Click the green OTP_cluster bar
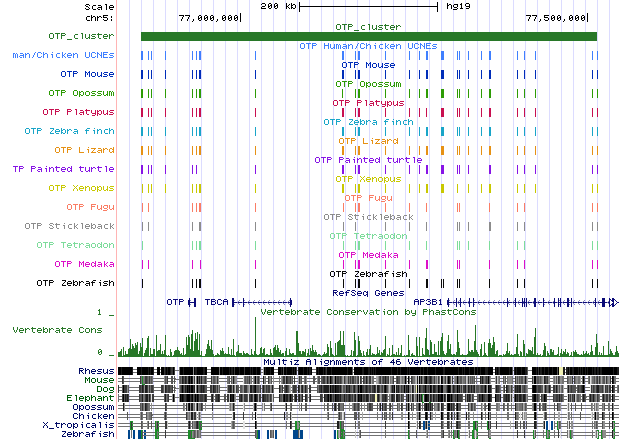Viewport: 620px width, 439px height. (x=368, y=37)
